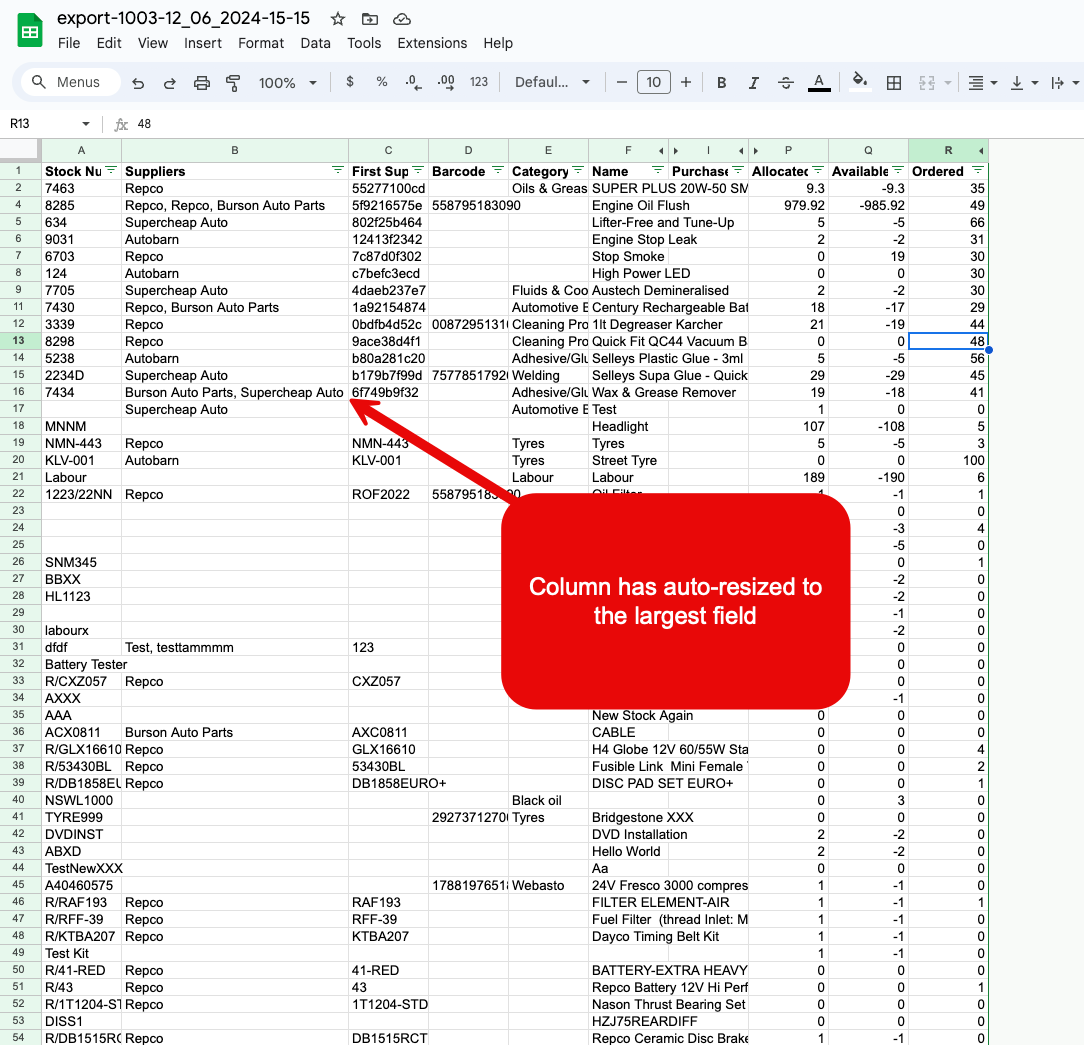
Task: Star the export-1003 spreadsheet
Action: (x=337, y=19)
